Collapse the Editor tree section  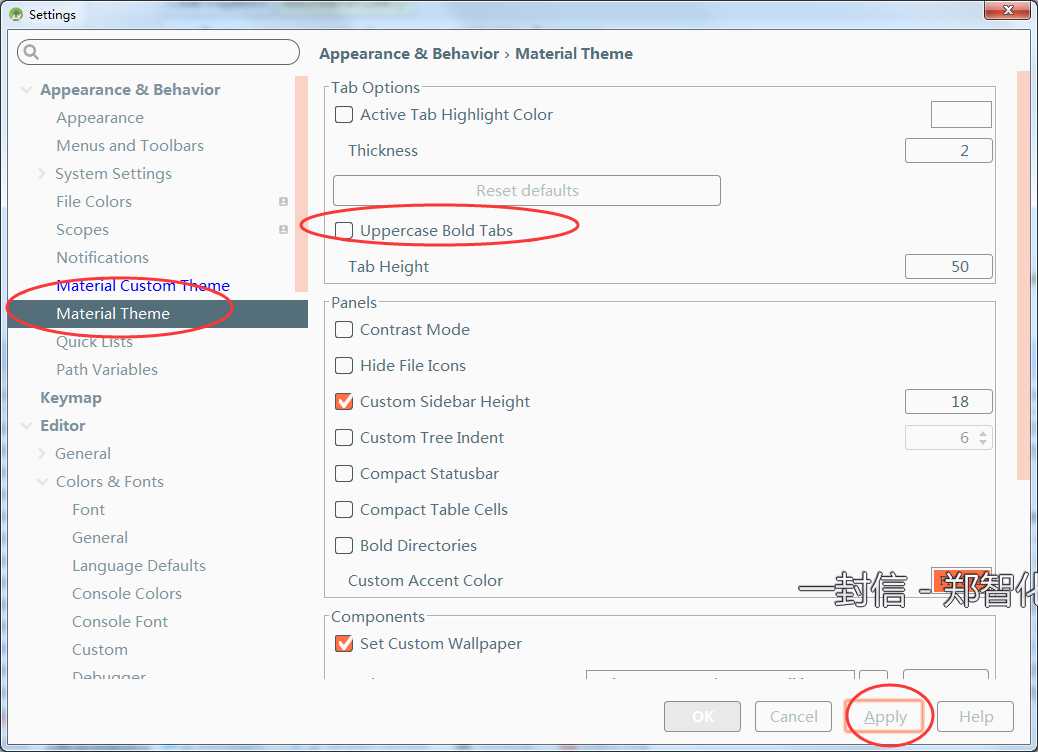tap(26, 426)
